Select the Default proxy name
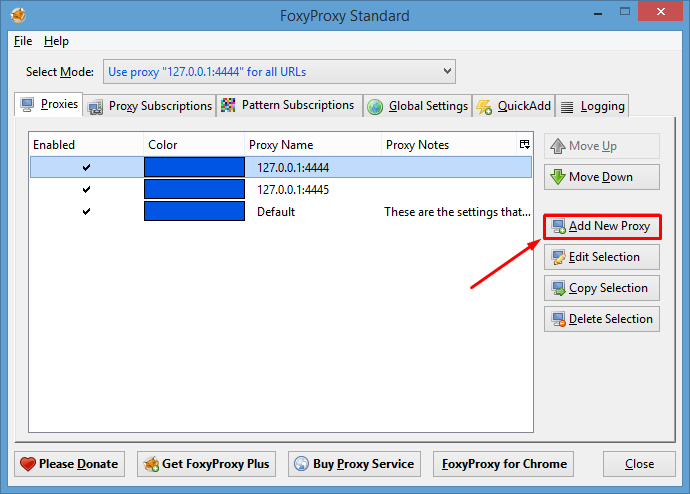Screen dimensions: 690x494 [x=276, y=212]
